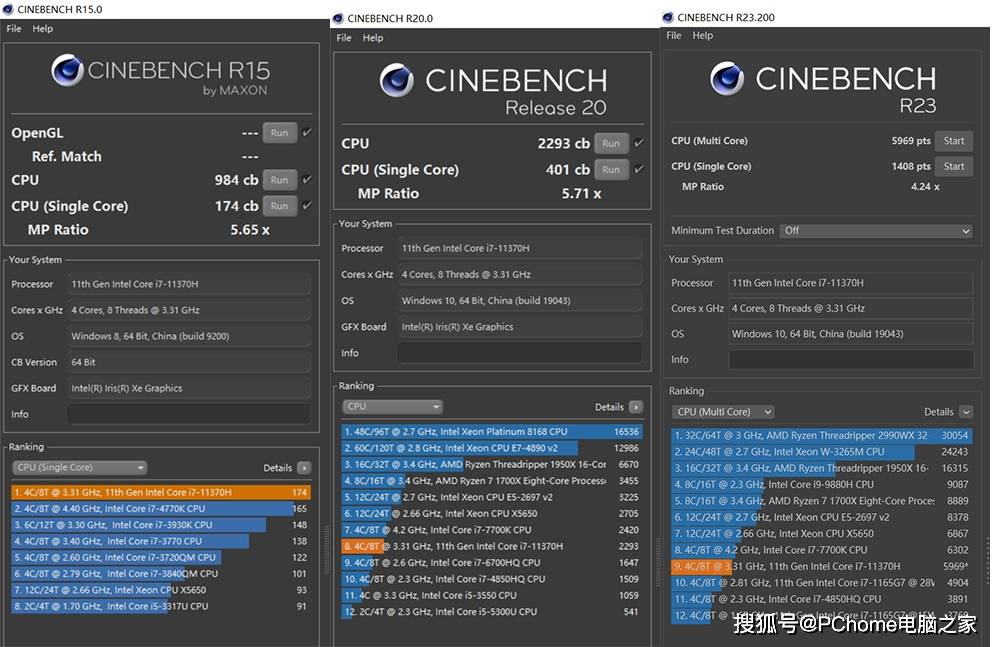Toggle CPU (Single Core) checkmark in R15
The height and width of the screenshot is (647, 1000).
point(307,205)
